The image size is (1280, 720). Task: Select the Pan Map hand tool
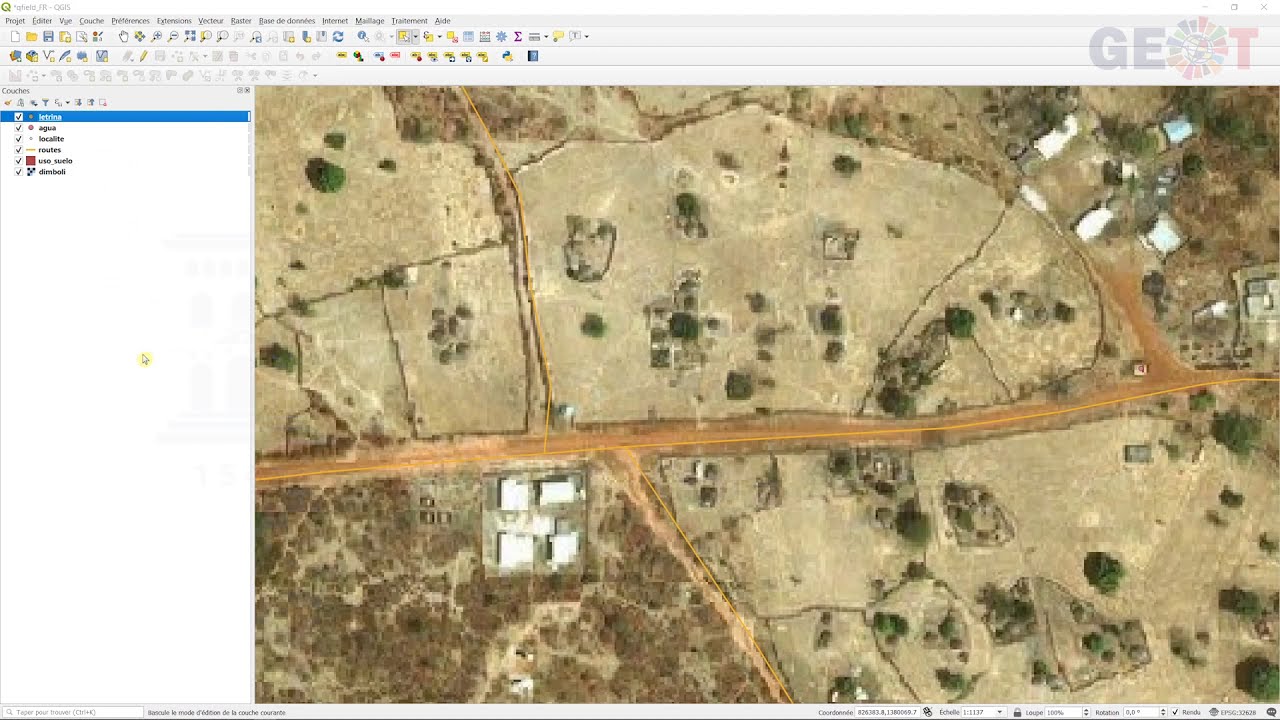[x=124, y=36]
